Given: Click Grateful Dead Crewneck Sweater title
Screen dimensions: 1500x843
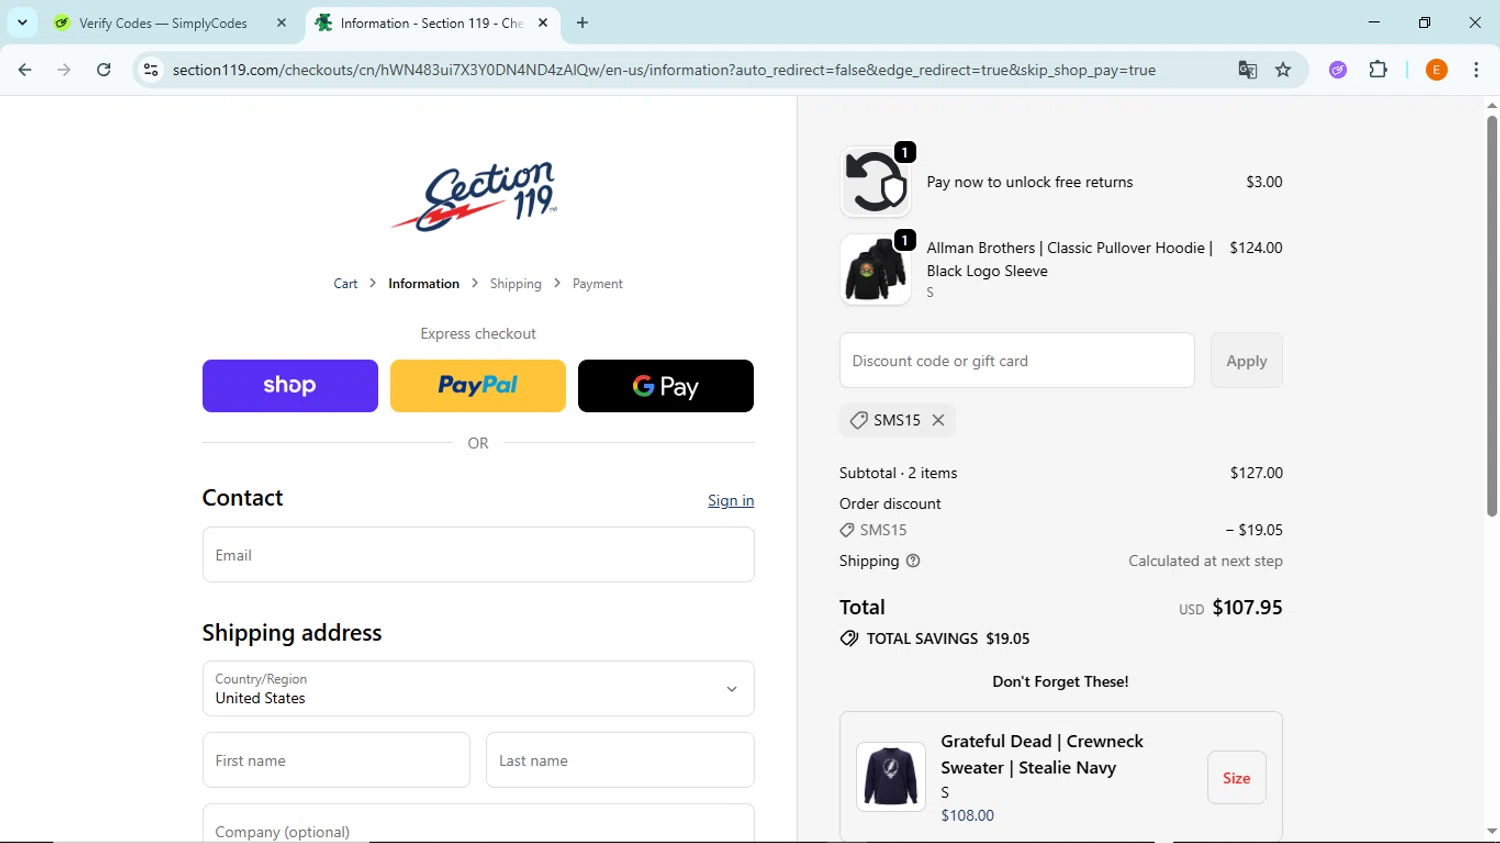Looking at the screenshot, I should [1042, 754].
